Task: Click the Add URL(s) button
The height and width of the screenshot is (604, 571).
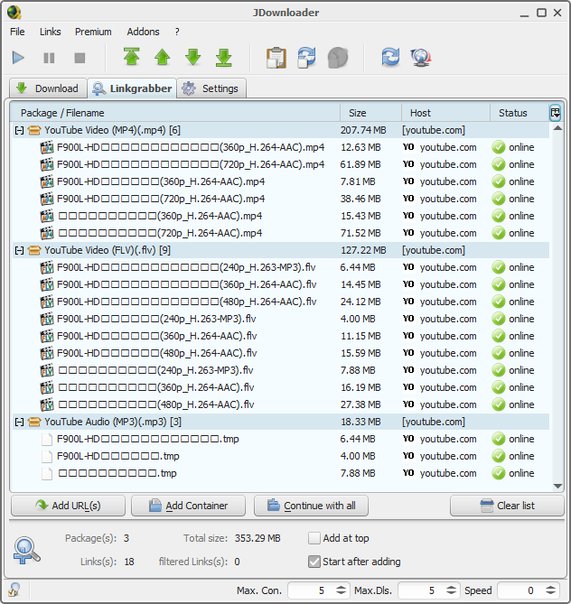Action: [x=68, y=505]
